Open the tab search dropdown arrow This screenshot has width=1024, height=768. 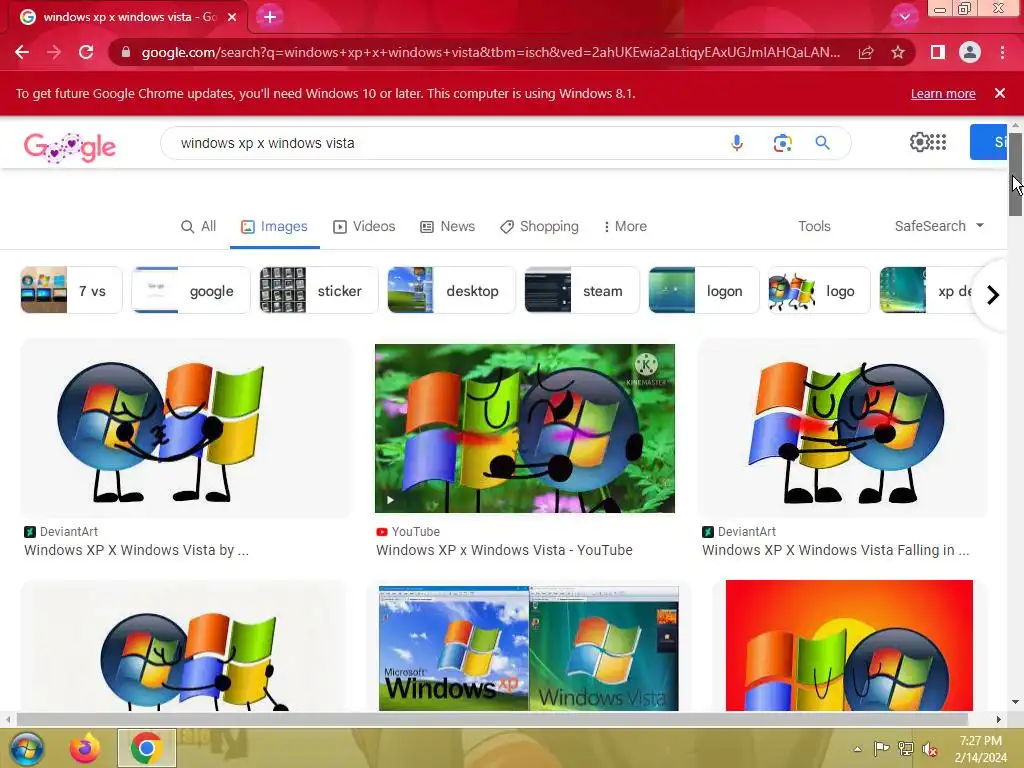tap(904, 17)
